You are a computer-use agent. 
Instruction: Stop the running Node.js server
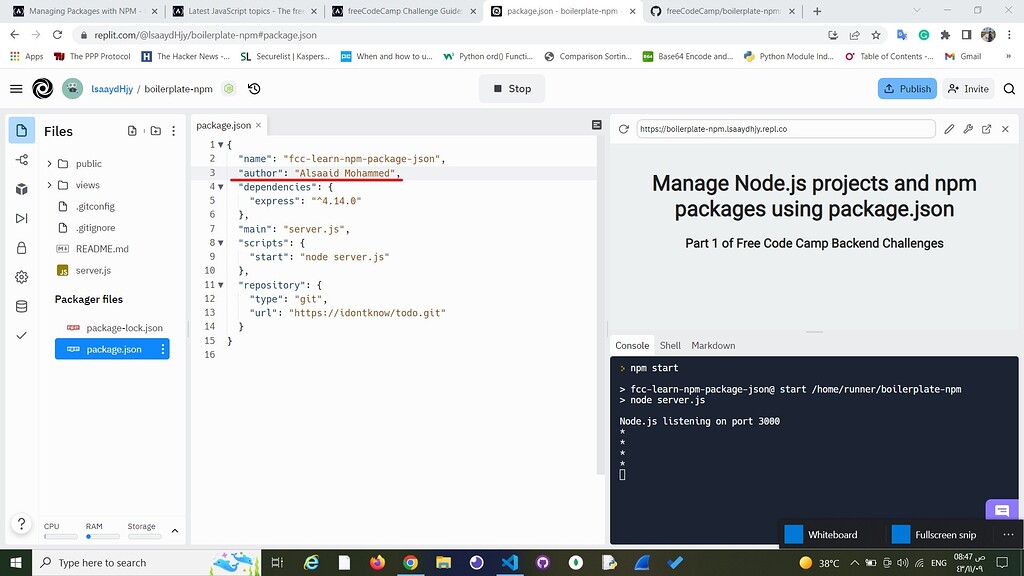(x=511, y=88)
